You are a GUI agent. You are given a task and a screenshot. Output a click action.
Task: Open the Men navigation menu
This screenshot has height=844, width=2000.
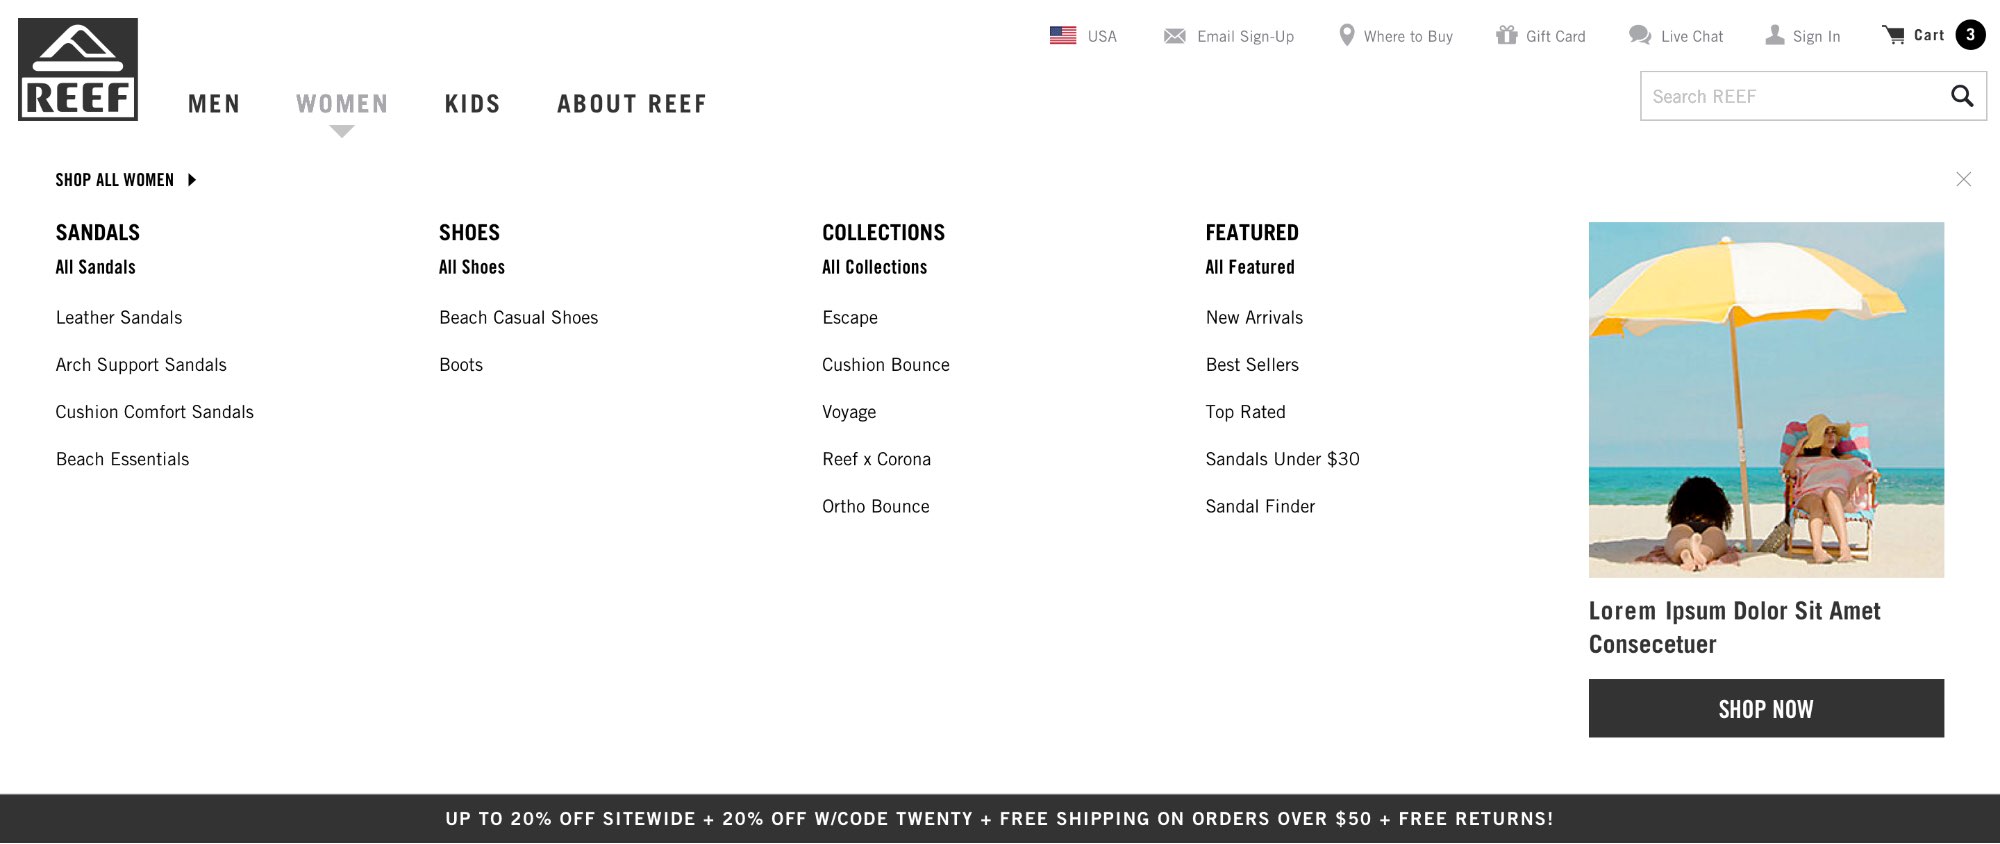pos(214,104)
